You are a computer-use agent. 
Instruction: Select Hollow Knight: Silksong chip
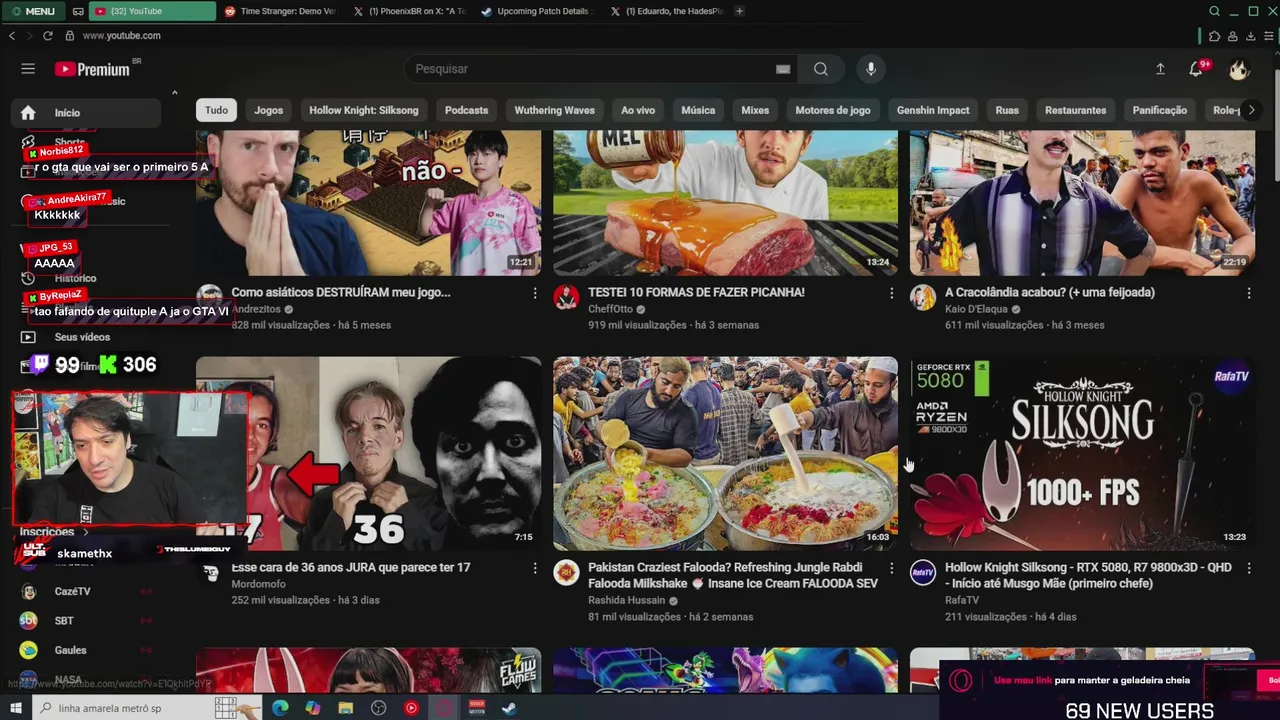pos(364,110)
